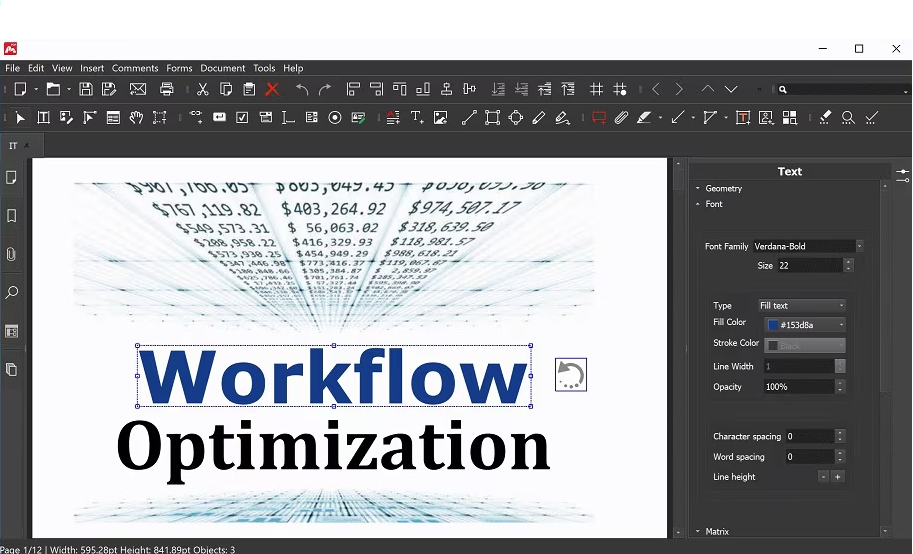913x554 pixels.
Task: Open the dropdown arrow beside the Open folder icon
Action: (x=68, y=89)
